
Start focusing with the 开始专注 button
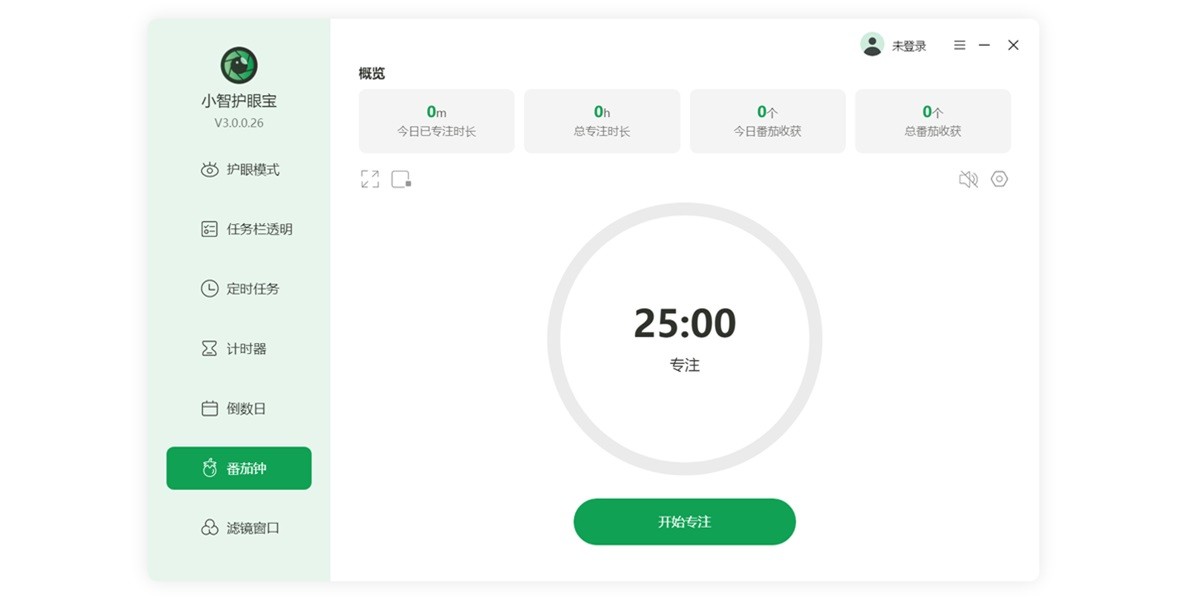pos(684,521)
